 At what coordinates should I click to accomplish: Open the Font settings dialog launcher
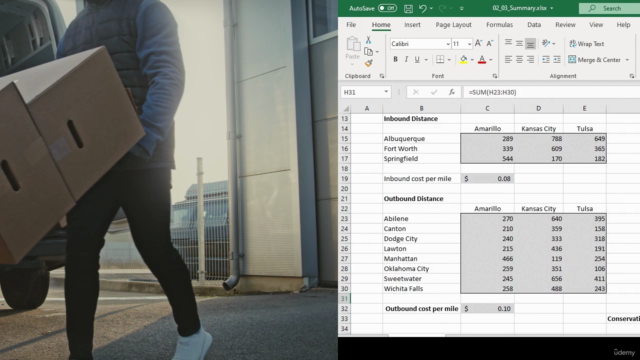[495, 76]
